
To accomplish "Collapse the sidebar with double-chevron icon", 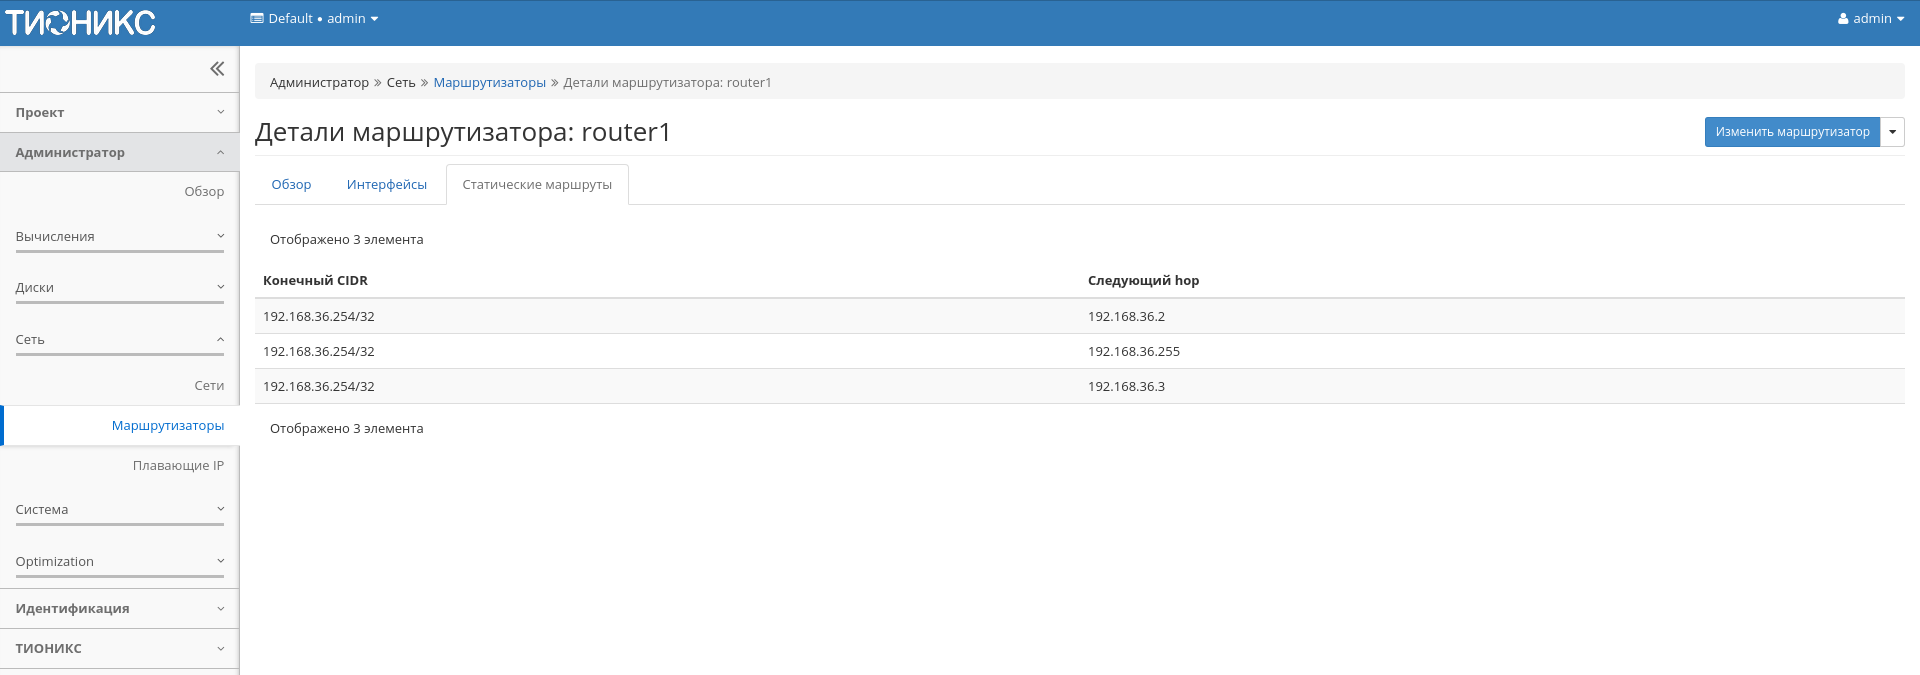I will [217, 69].
